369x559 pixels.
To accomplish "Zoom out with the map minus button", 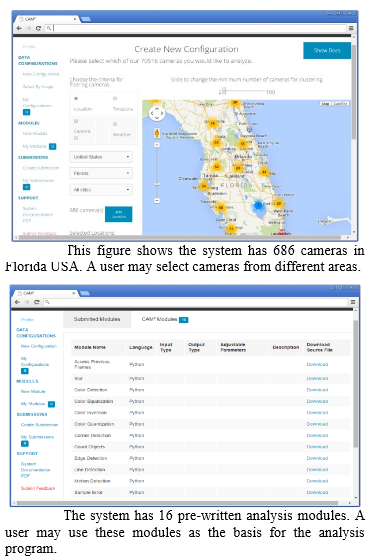I will [x=157, y=201].
